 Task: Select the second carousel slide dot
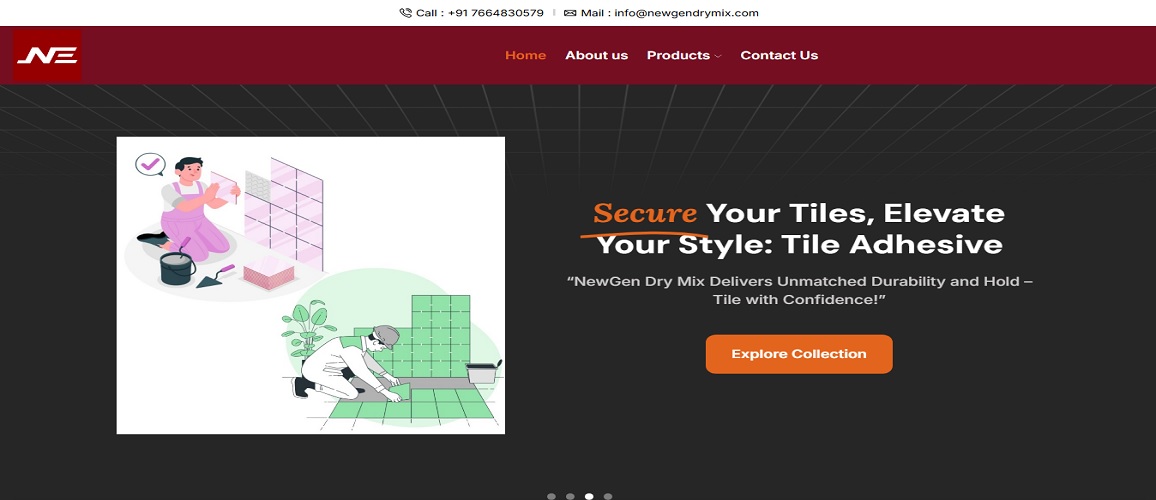coord(570,496)
